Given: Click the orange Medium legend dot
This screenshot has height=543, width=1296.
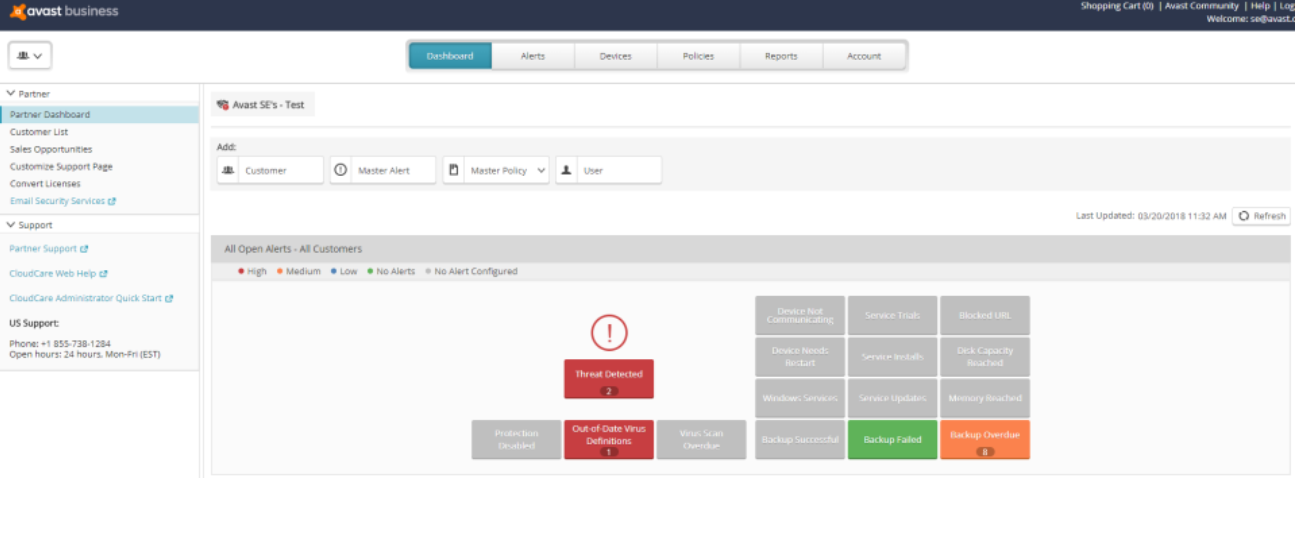Looking at the screenshot, I should [x=280, y=271].
